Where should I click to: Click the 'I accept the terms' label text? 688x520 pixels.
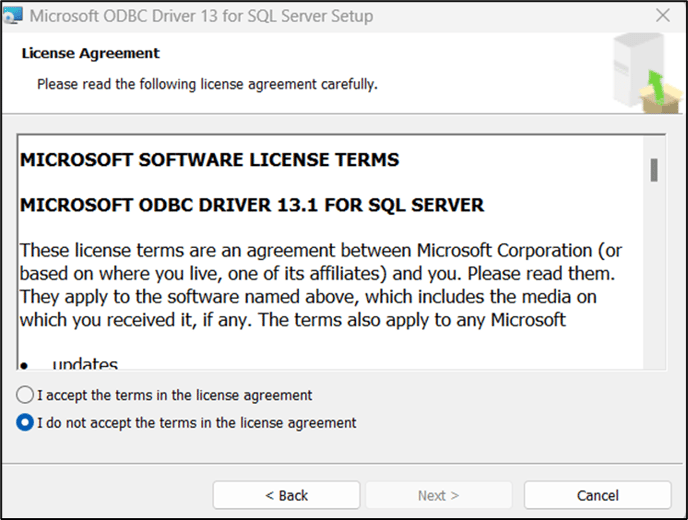[174, 395]
